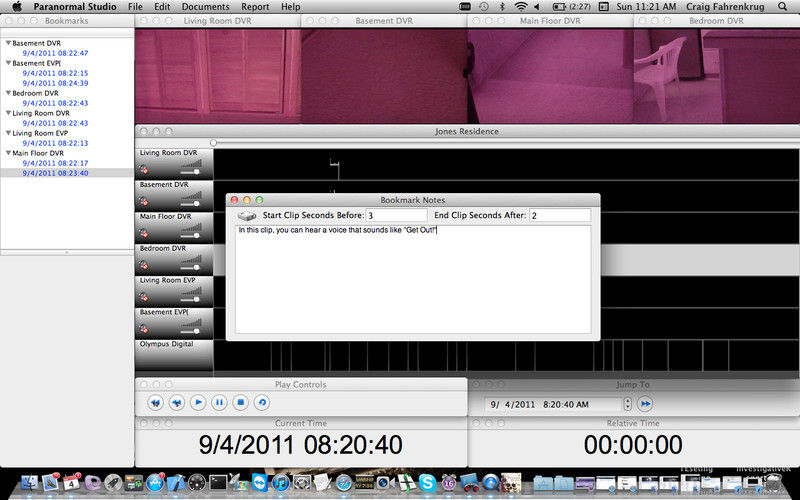Click the second skip-back button in Play Controls
The image size is (800, 500).
[177, 403]
